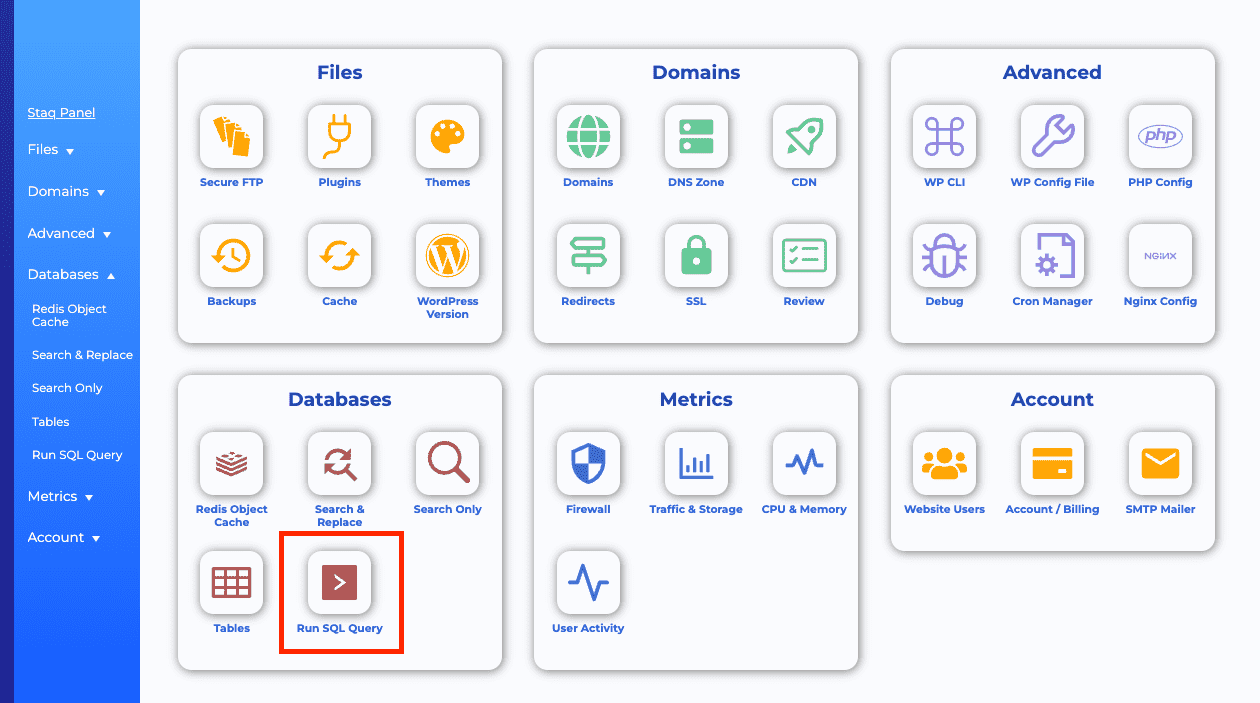Select the SSL padlock icon

click(695, 255)
